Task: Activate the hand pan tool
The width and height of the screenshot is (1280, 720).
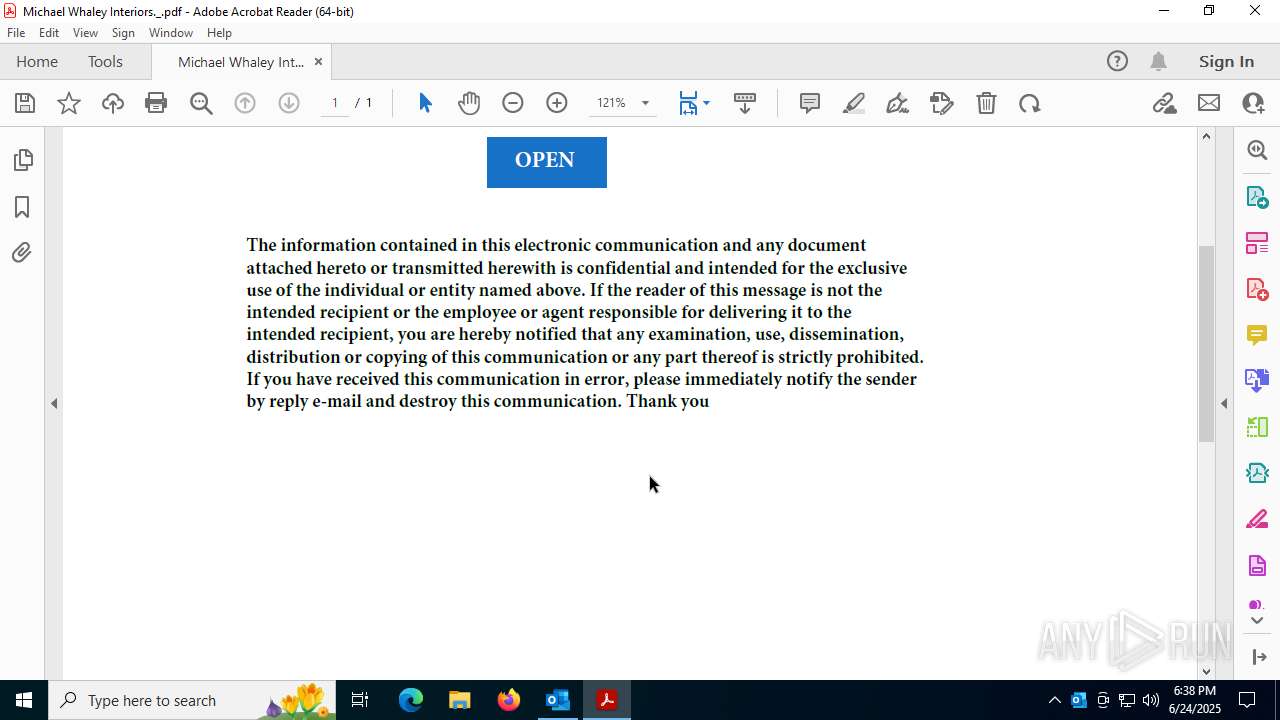Action: [469, 103]
